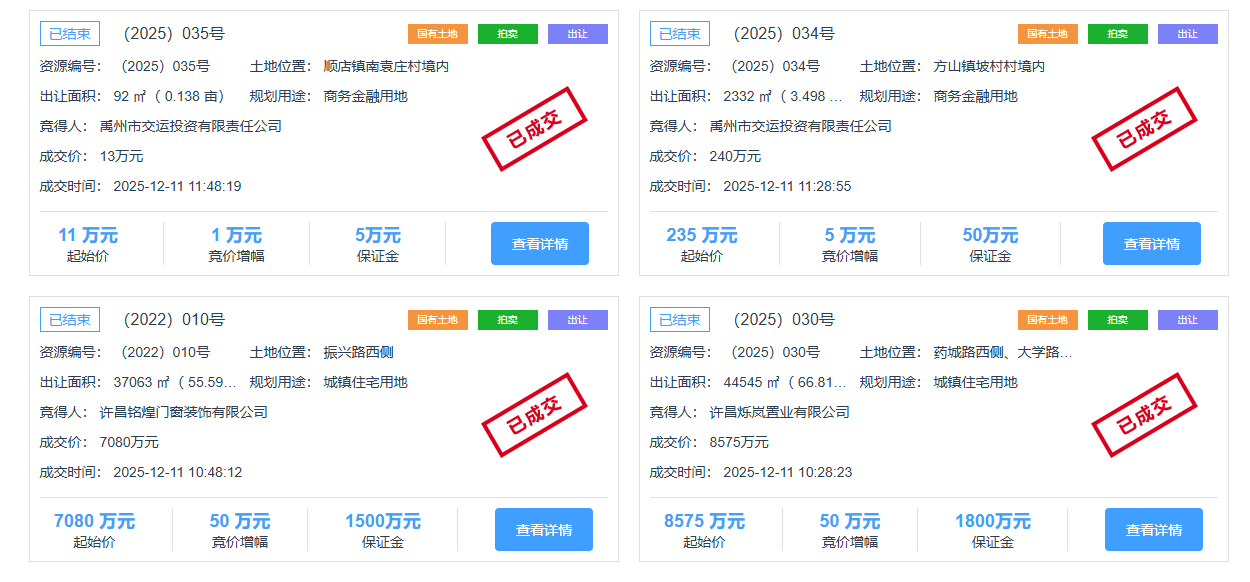
Task: Open details for listing (2025) 035号
Action: (539, 243)
